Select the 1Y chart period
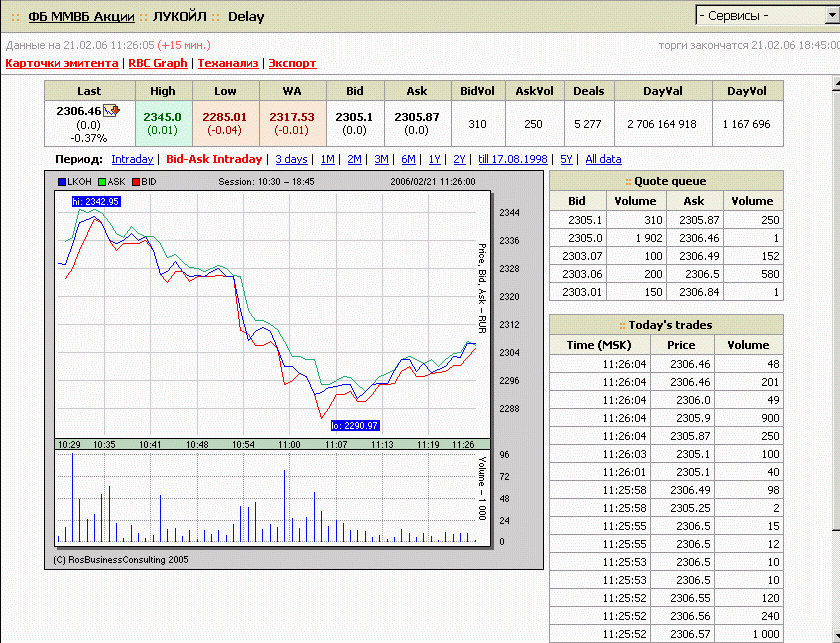 [x=434, y=159]
